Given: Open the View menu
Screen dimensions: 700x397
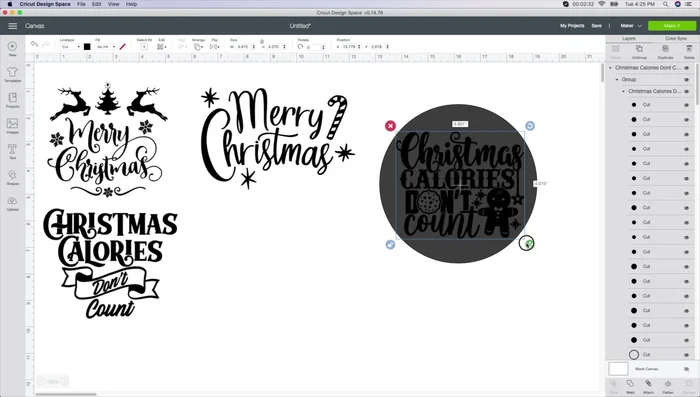Looking at the screenshot, I should pos(113,4).
